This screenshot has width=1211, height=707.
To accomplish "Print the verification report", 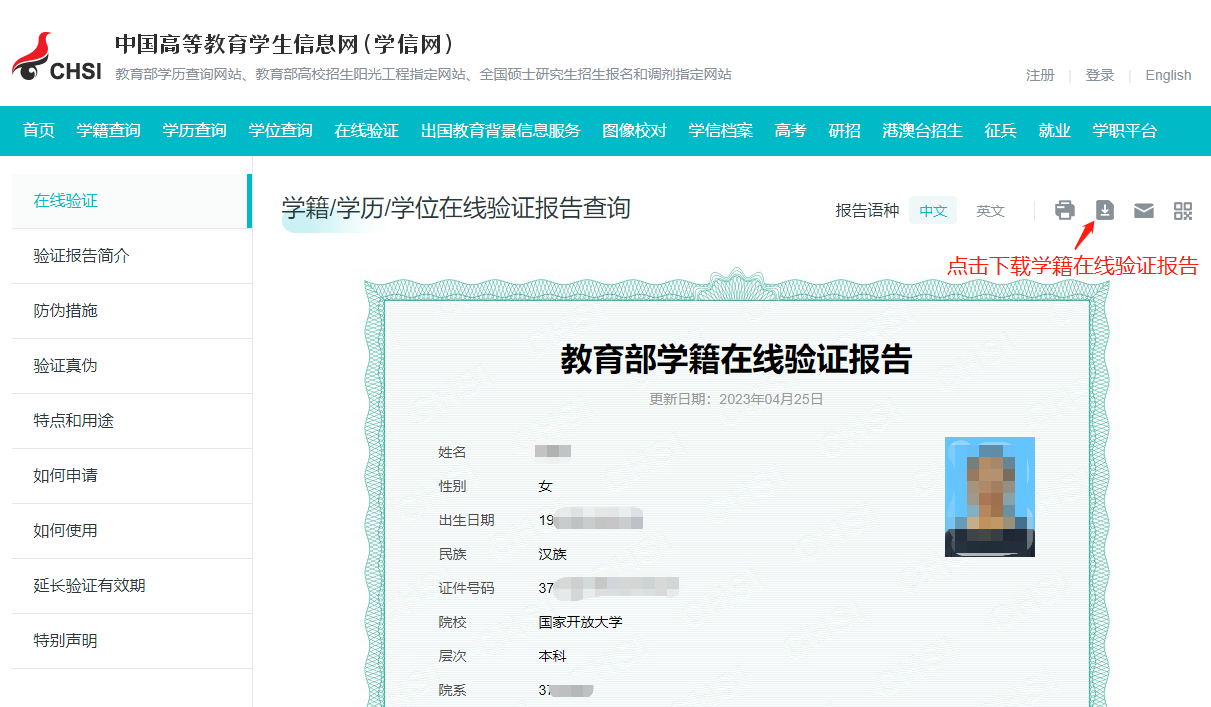I will 1065,210.
